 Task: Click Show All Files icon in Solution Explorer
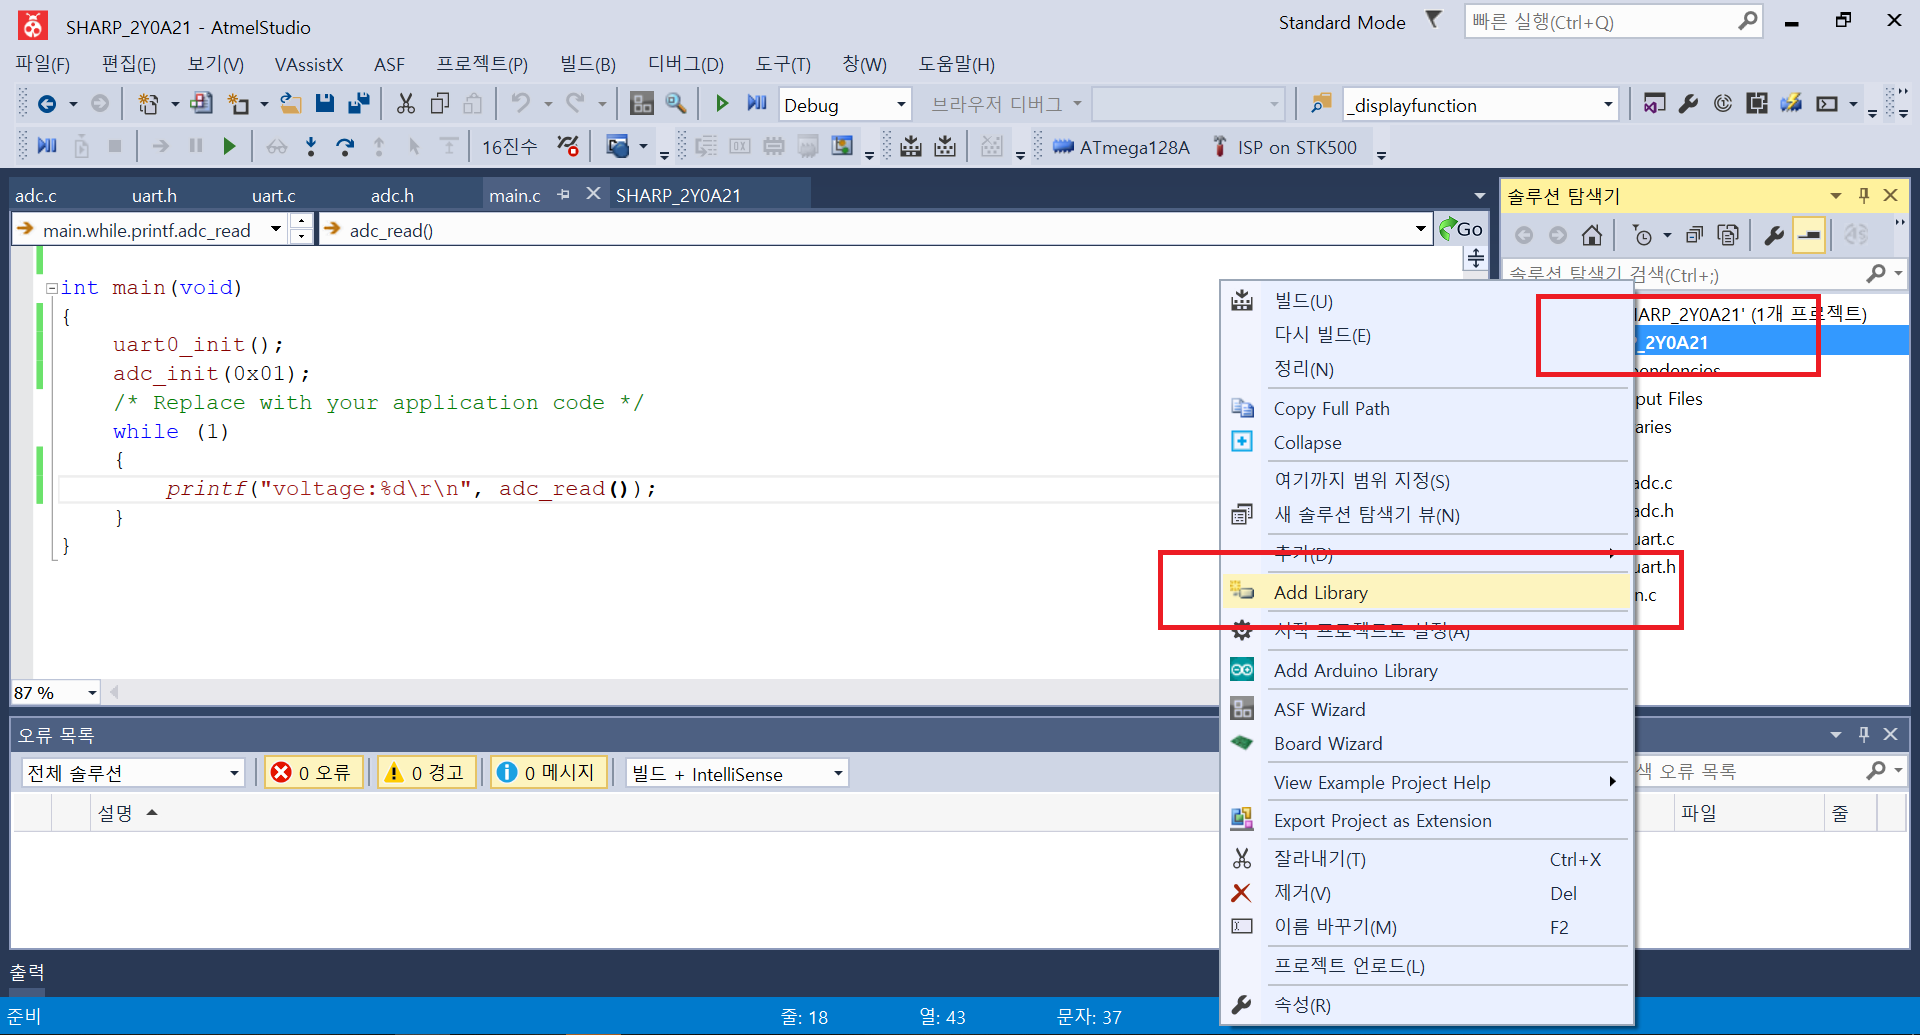[x=1727, y=235]
